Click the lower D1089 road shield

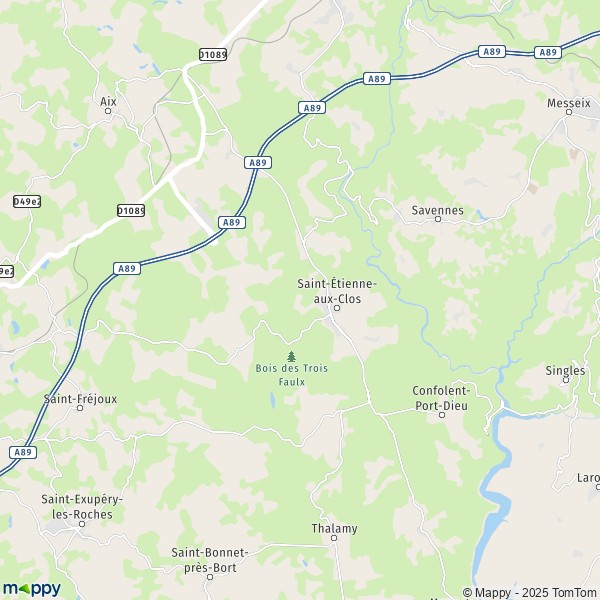pos(131,210)
